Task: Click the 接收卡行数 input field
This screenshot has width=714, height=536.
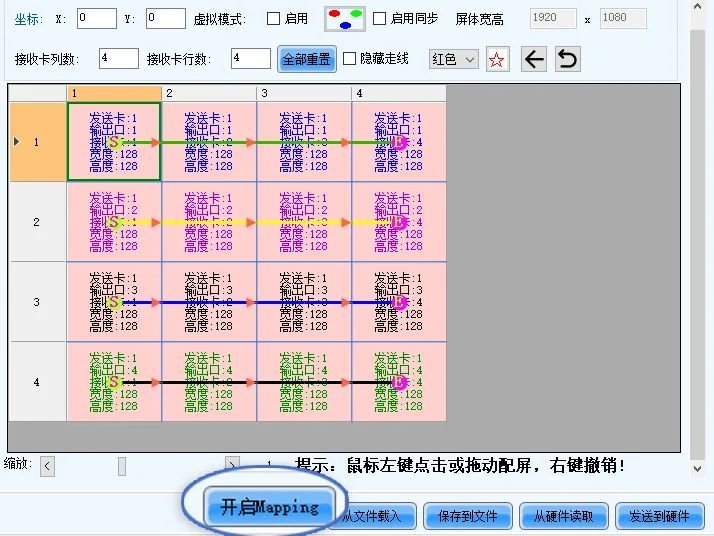Action: click(251, 59)
